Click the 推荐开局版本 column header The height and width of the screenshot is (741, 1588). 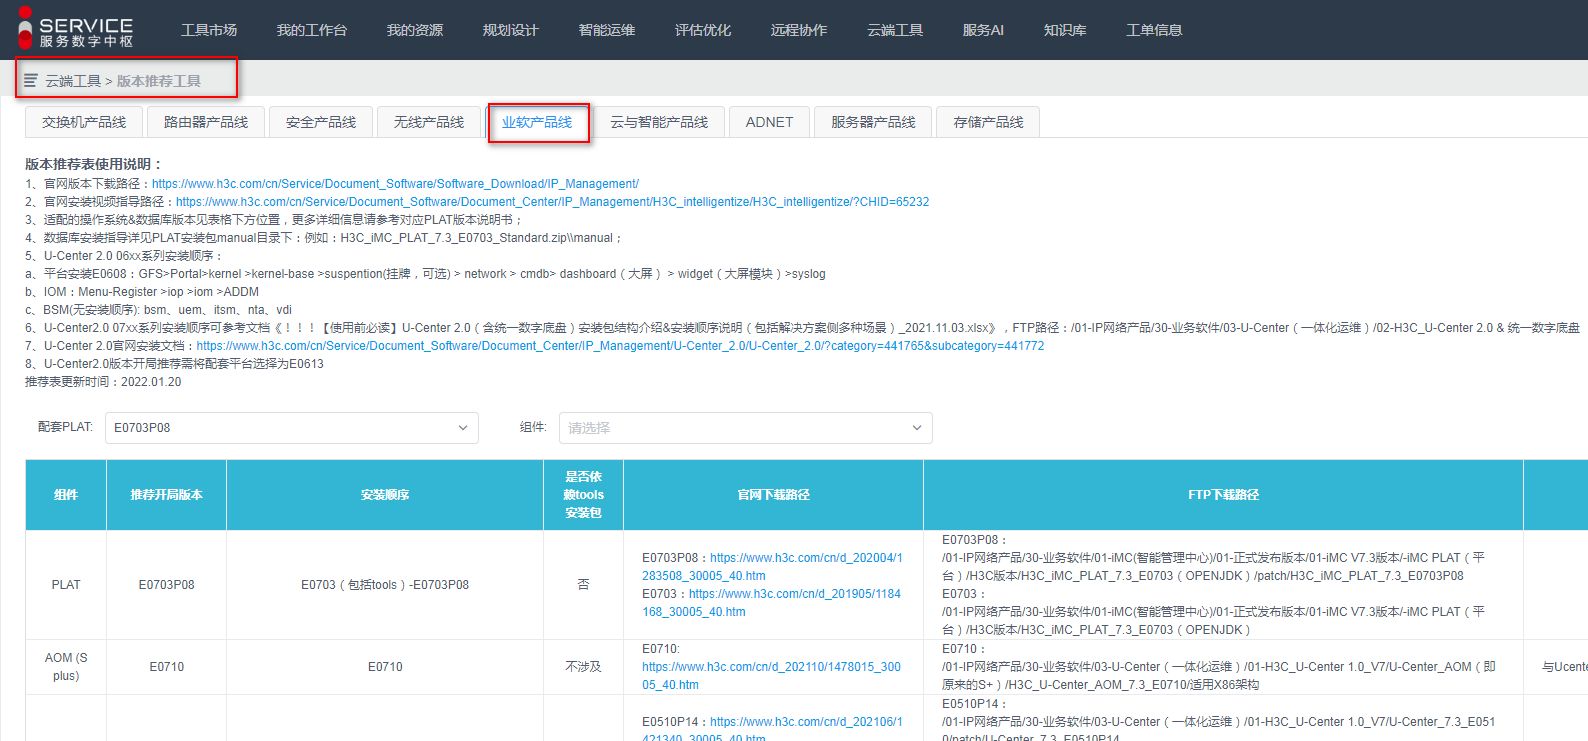click(x=166, y=495)
